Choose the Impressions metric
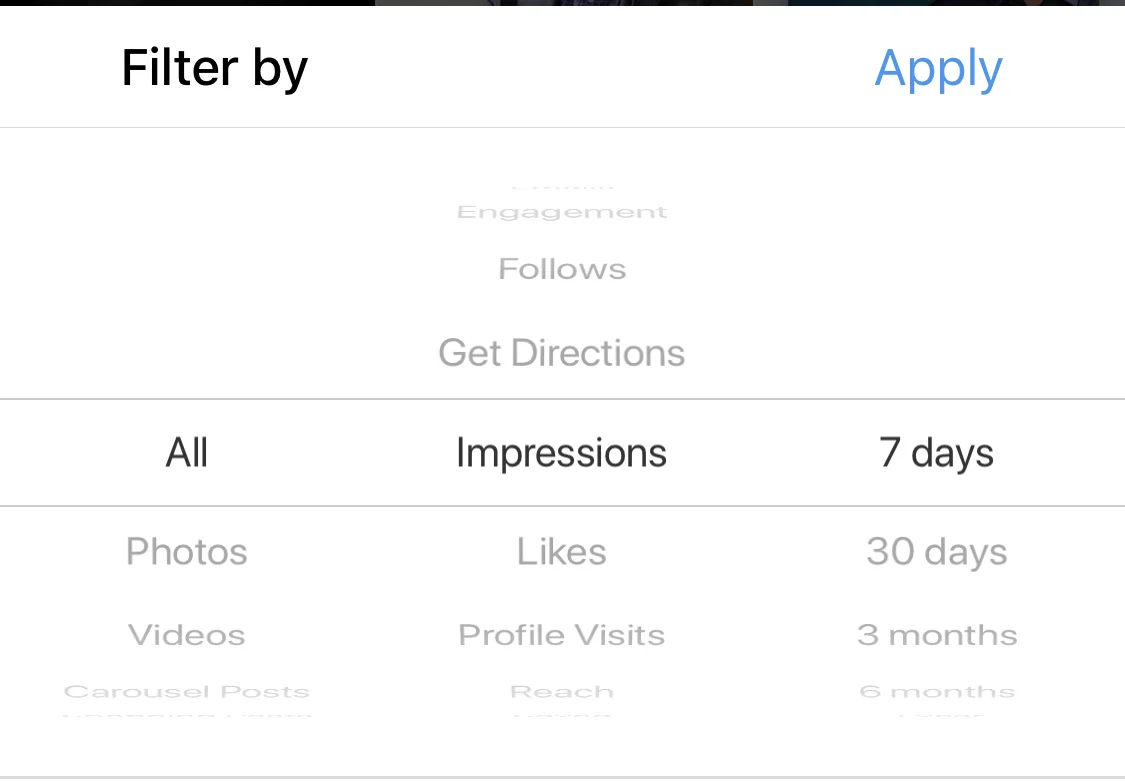This screenshot has height=782, width=1125. tap(562, 453)
